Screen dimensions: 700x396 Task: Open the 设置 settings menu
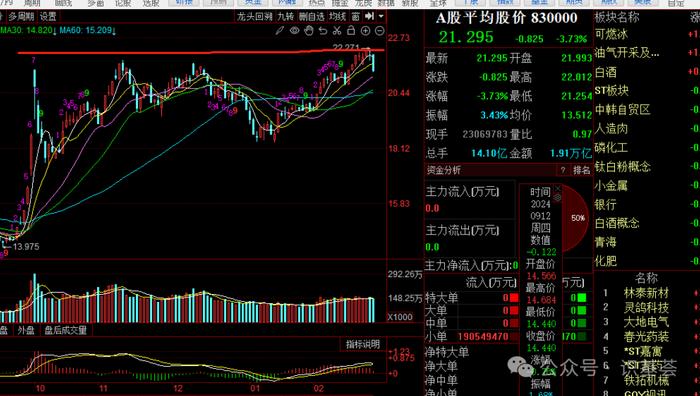point(48,17)
